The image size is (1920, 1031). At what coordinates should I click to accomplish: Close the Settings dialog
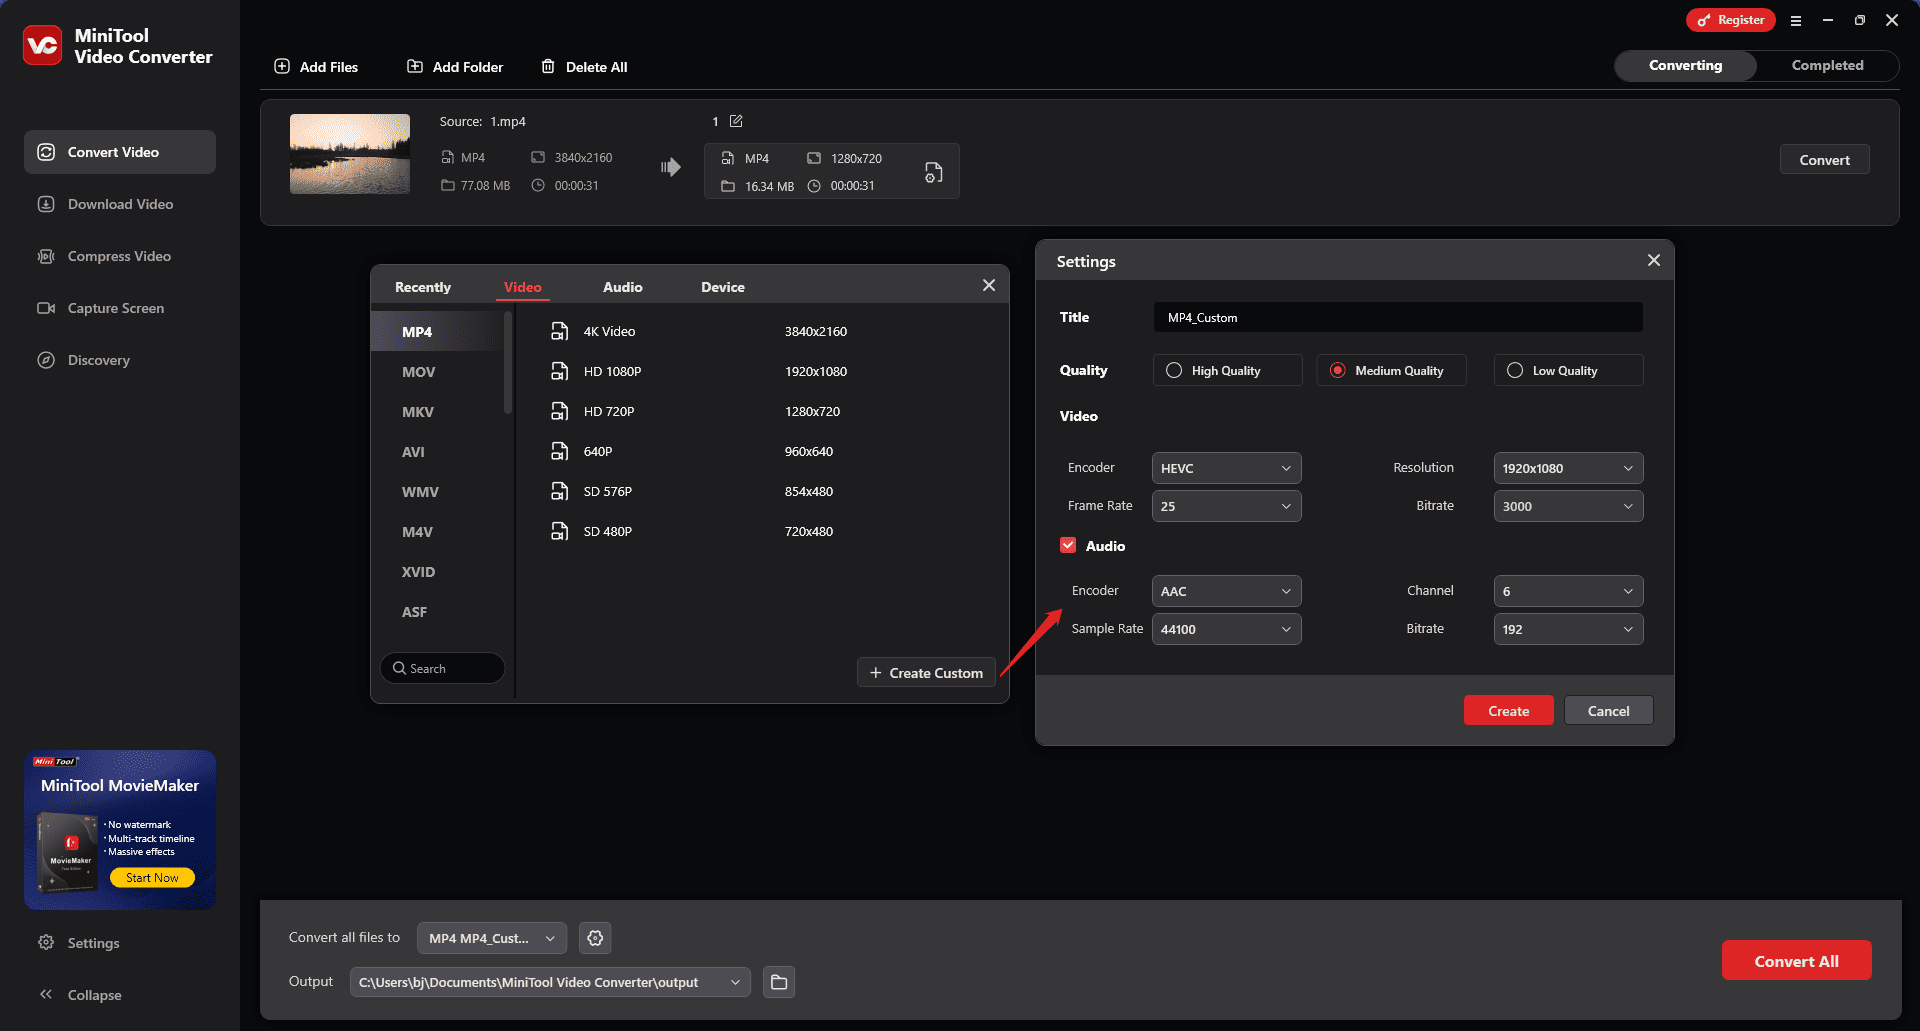tap(1654, 260)
